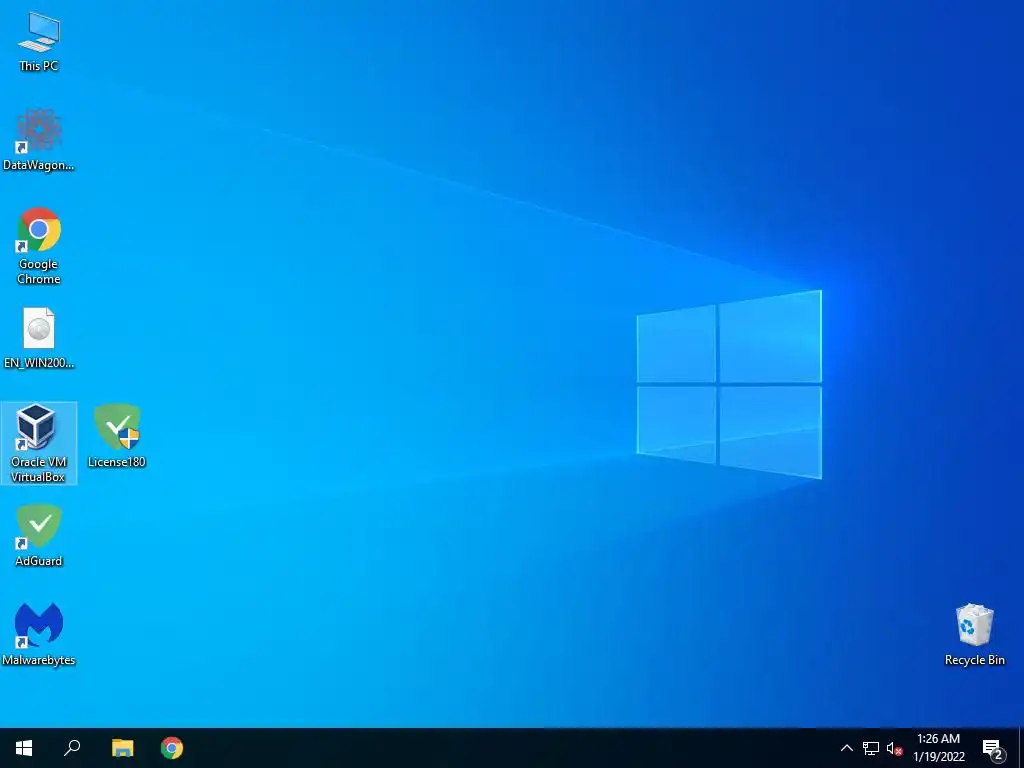Viewport: 1024px width, 768px height.
Task: Click the Show desktop strip at taskbar end
Action: pos(1021,748)
